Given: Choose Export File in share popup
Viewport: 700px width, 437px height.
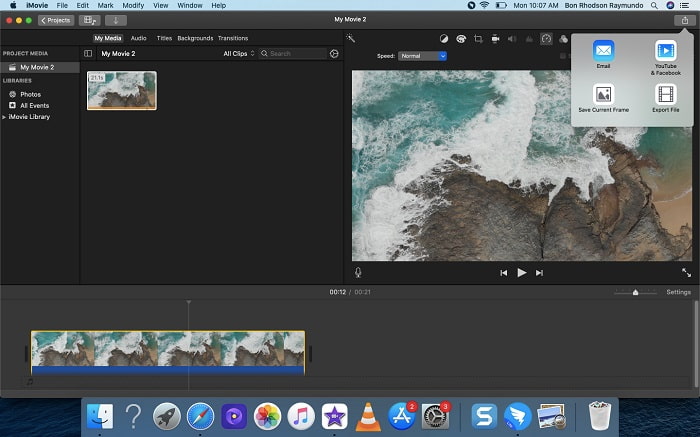Looking at the screenshot, I should tap(666, 98).
